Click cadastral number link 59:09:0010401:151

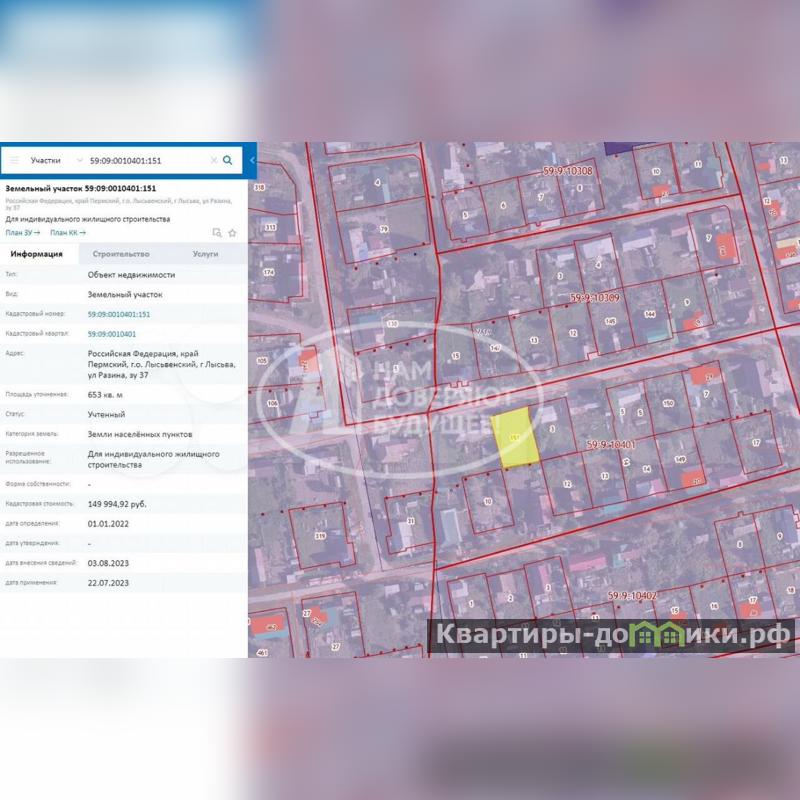[x=119, y=314]
